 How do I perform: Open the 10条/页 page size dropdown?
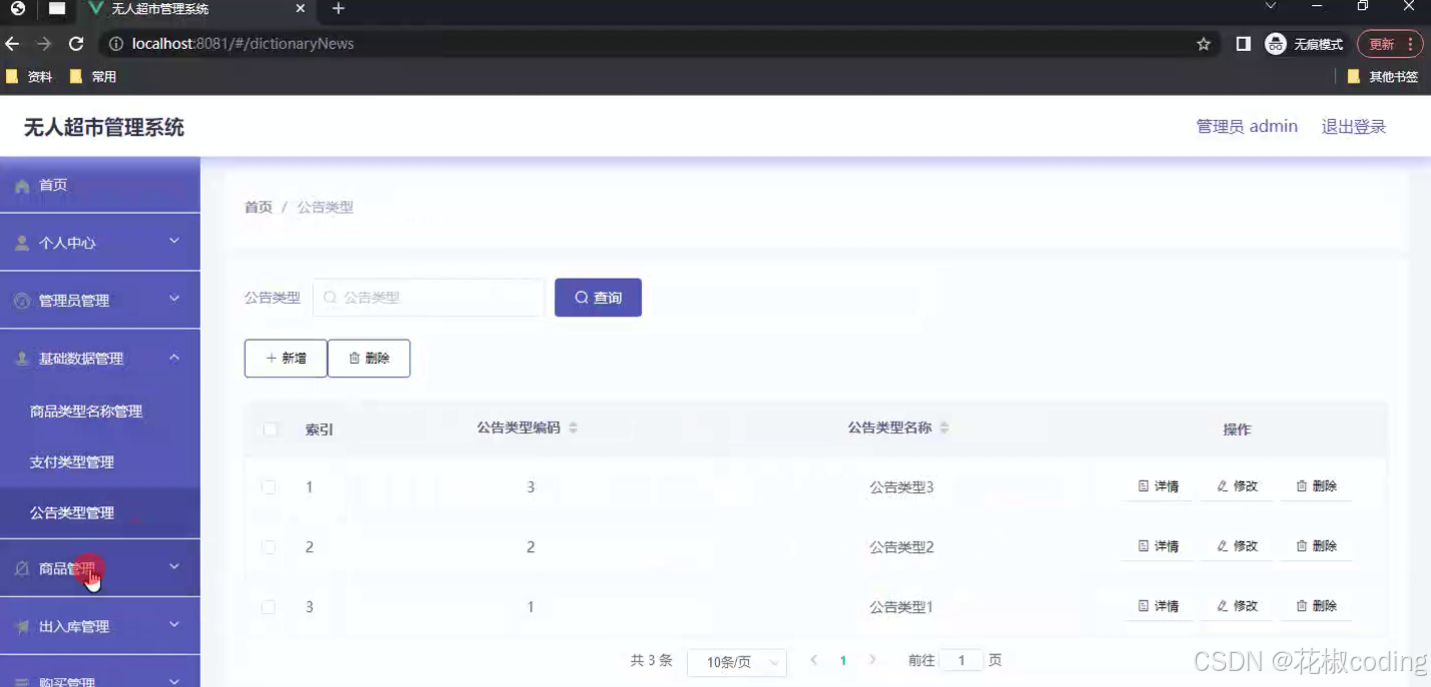tap(737, 661)
